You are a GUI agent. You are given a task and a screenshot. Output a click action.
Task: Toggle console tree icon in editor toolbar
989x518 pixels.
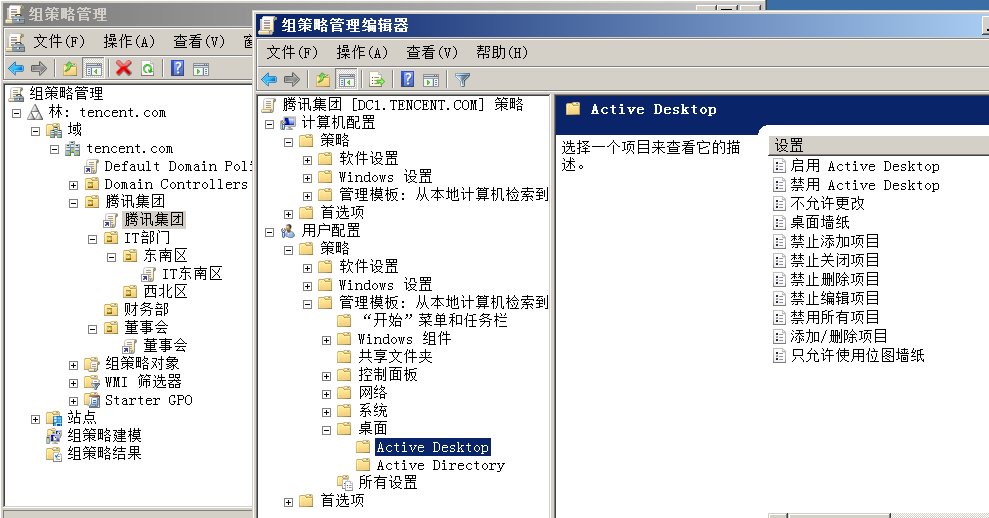coord(346,79)
